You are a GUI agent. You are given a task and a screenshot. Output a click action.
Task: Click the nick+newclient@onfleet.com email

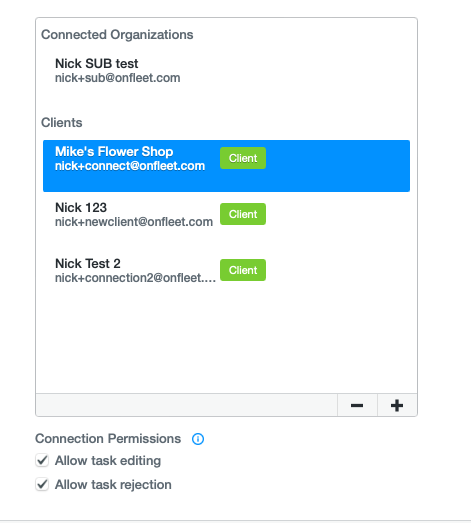(x=134, y=222)
